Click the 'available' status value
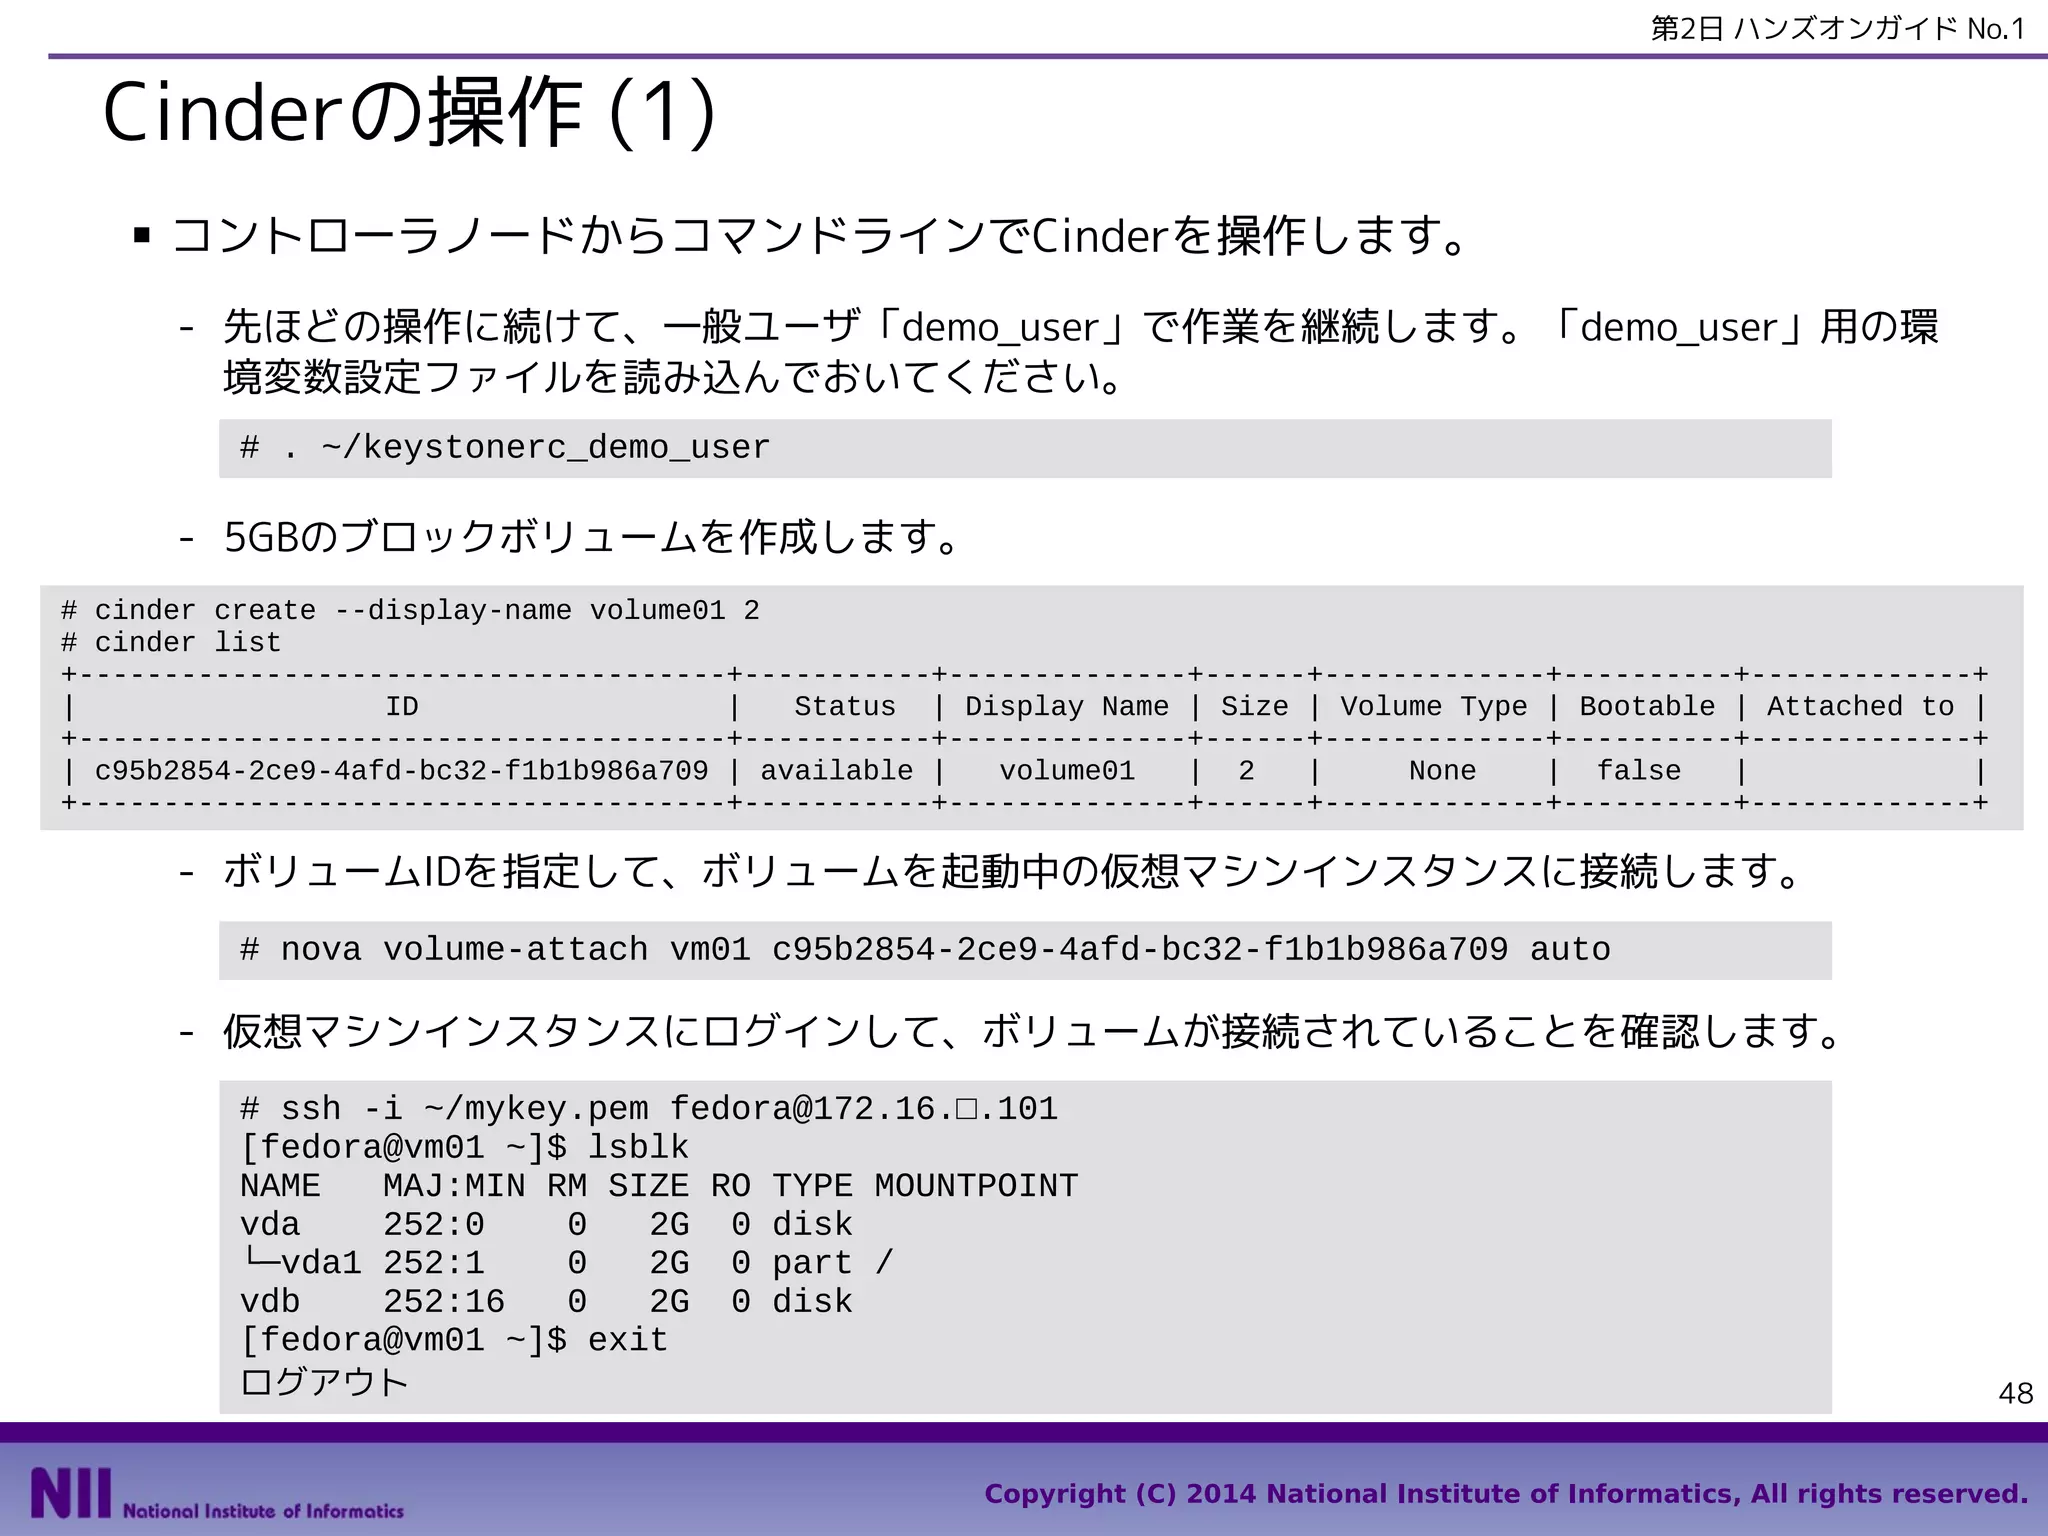This screenshot has height=1536, width=2048. (836, 771)
